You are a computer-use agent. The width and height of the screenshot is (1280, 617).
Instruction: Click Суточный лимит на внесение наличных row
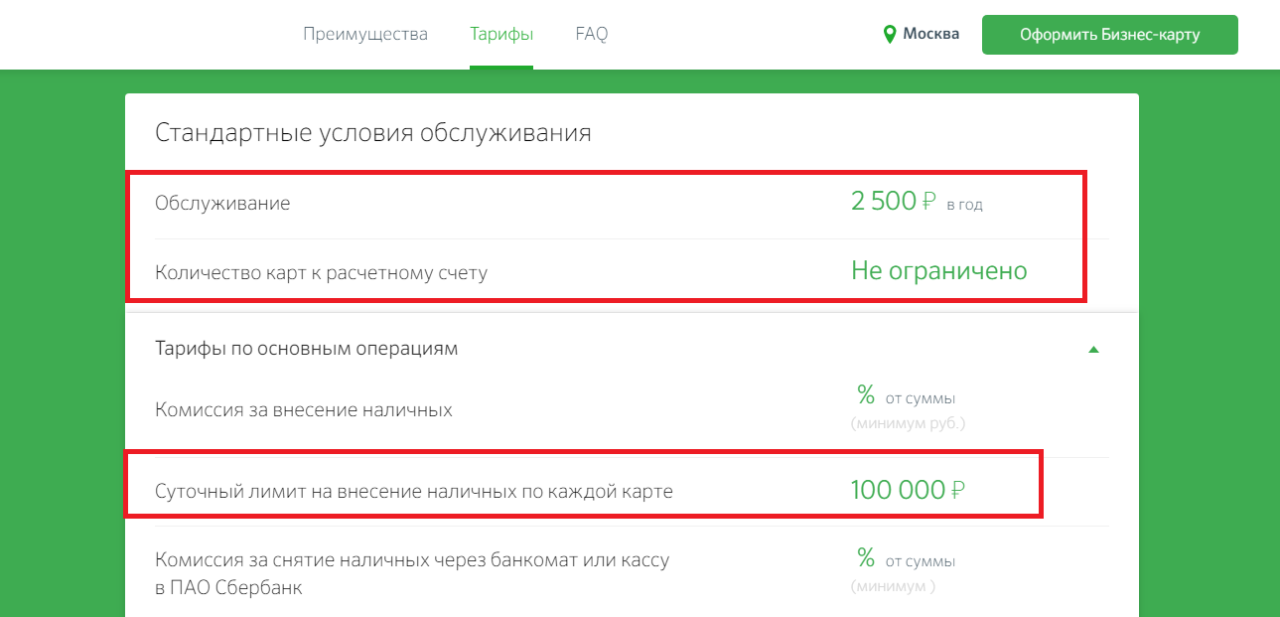pos(414,491)
